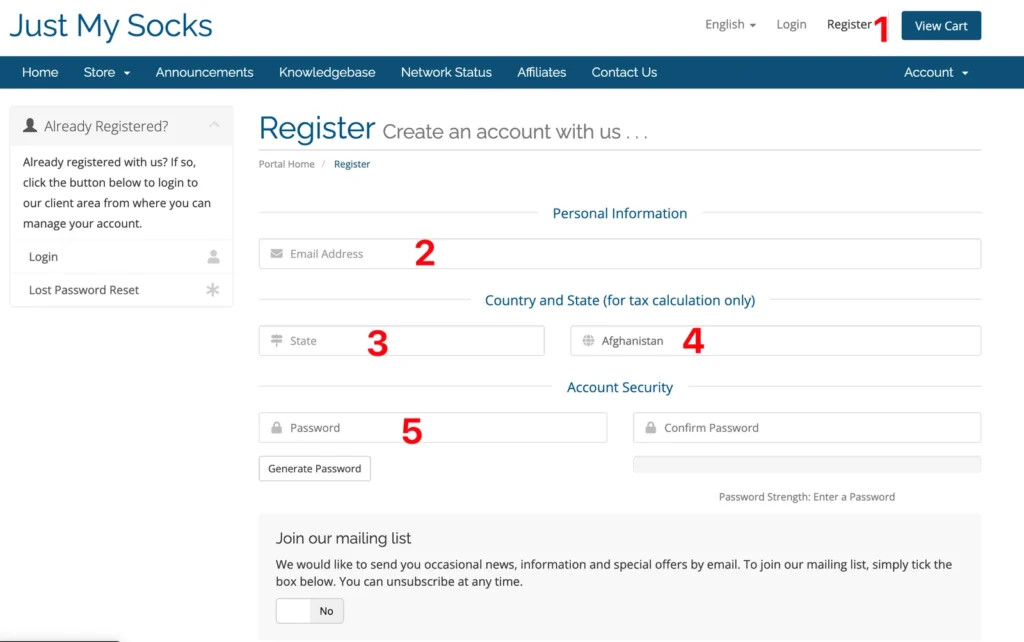The width and height of the screenshot is (1024, 642).
Task: Open the Network Status menu item
Action: [446, 72]
